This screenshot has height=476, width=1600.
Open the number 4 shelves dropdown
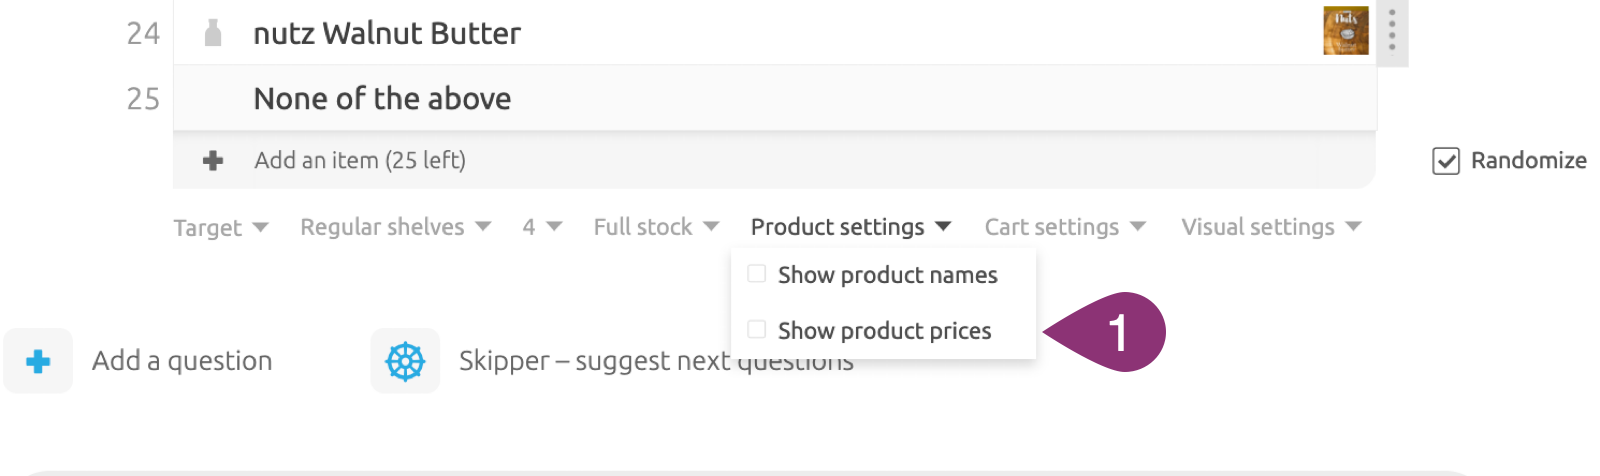coord(541,227)
